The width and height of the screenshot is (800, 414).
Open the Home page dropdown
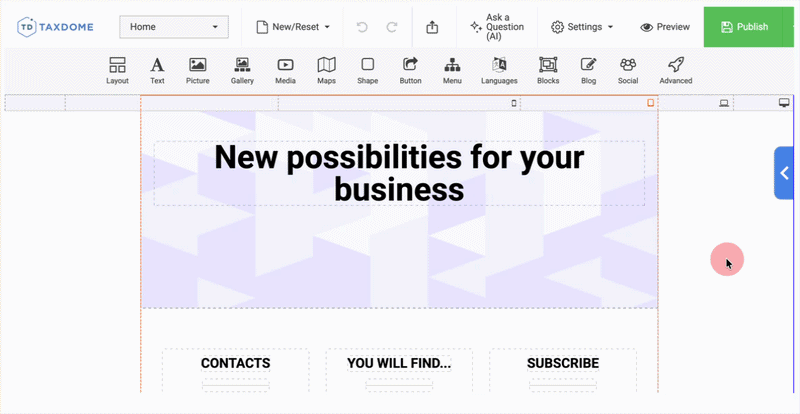pos(174,27)
